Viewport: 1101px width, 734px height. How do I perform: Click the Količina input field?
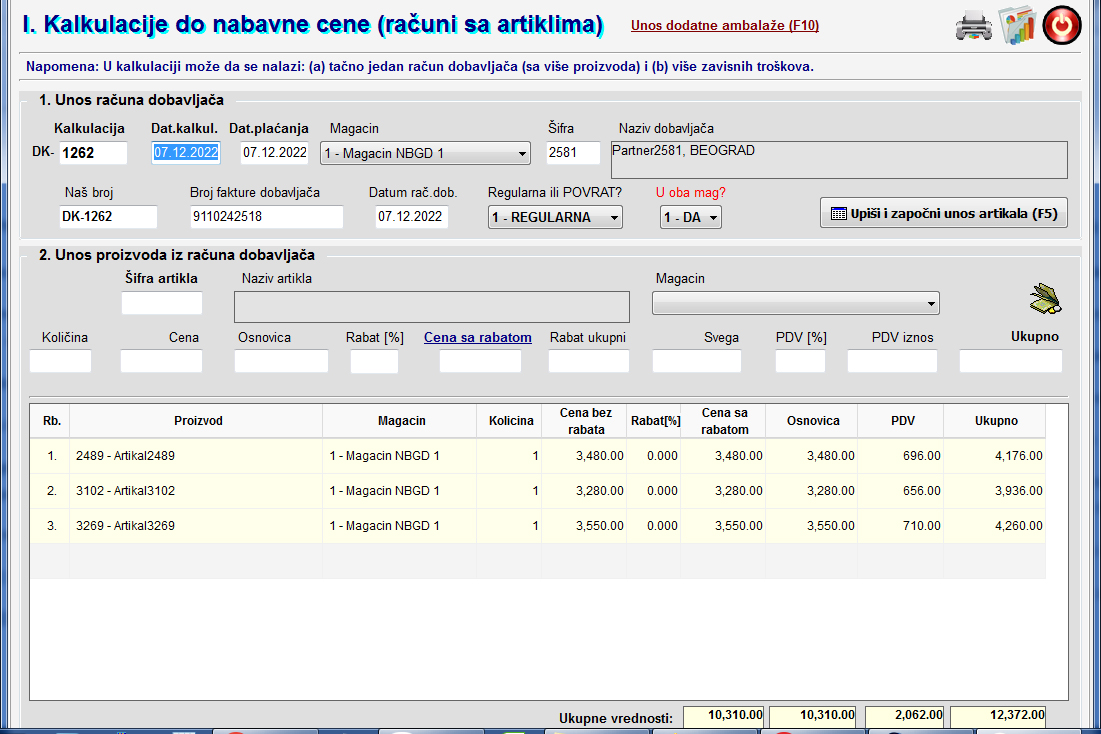tap(60, 361)
